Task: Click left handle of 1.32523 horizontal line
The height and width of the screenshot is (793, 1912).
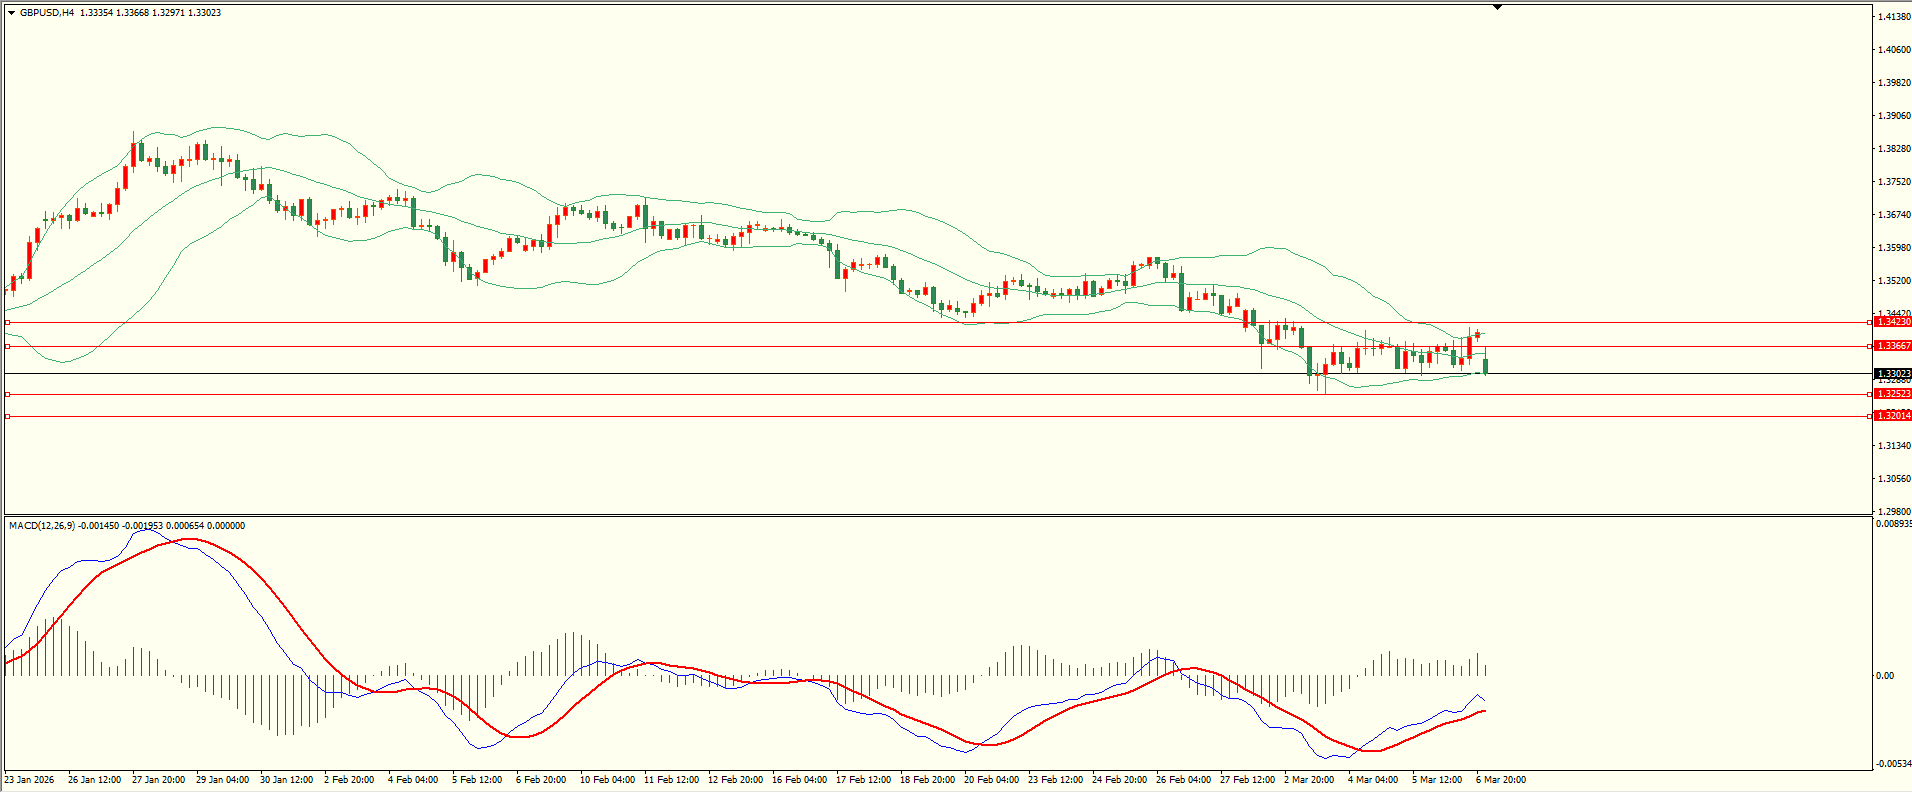Action: [x=8, y=394]
